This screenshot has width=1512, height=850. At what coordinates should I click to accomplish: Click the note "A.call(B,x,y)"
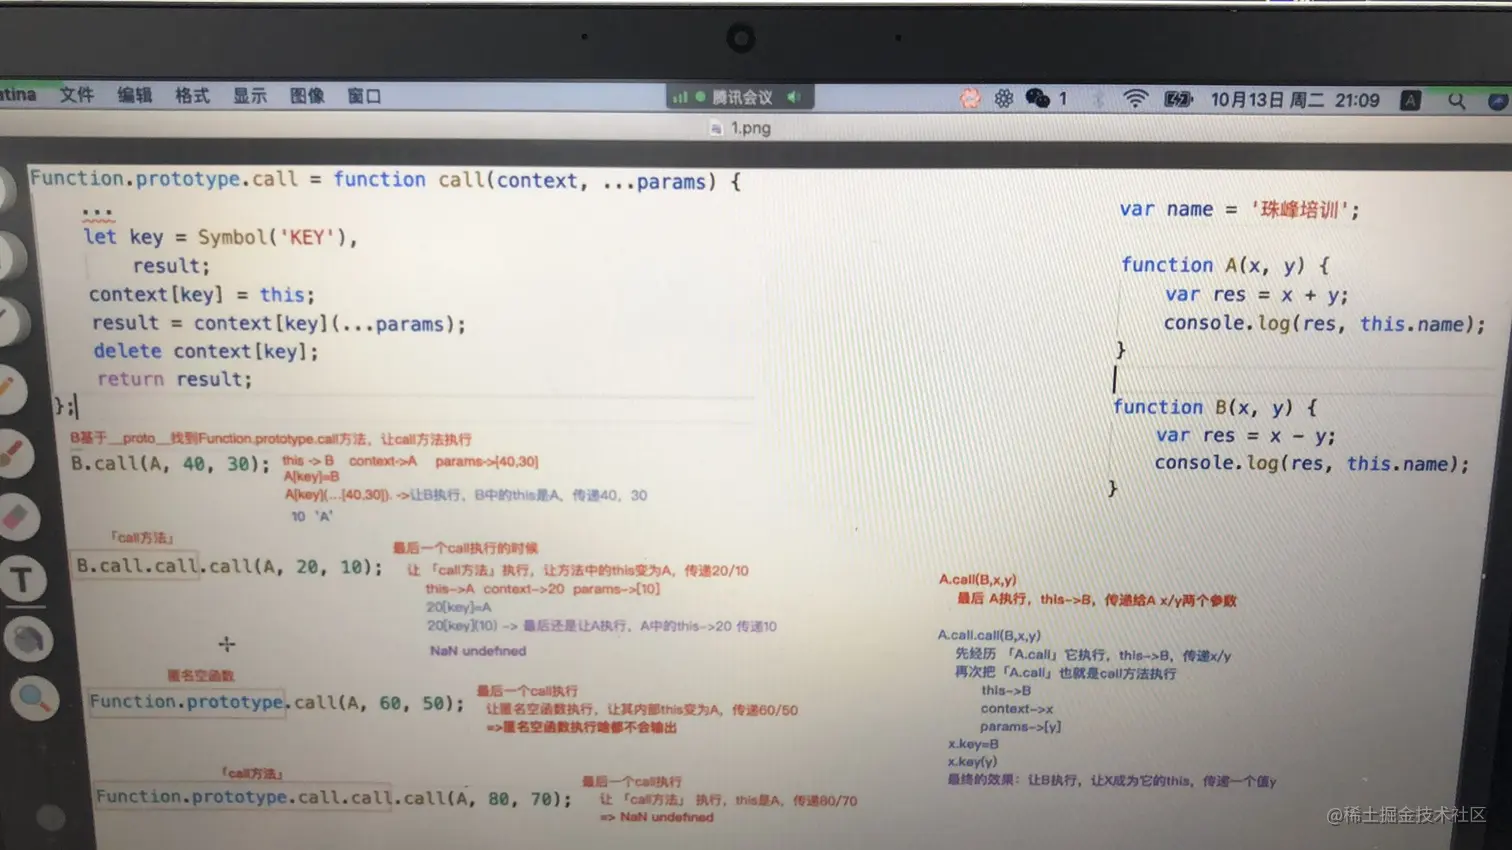(x=977, y=579)
